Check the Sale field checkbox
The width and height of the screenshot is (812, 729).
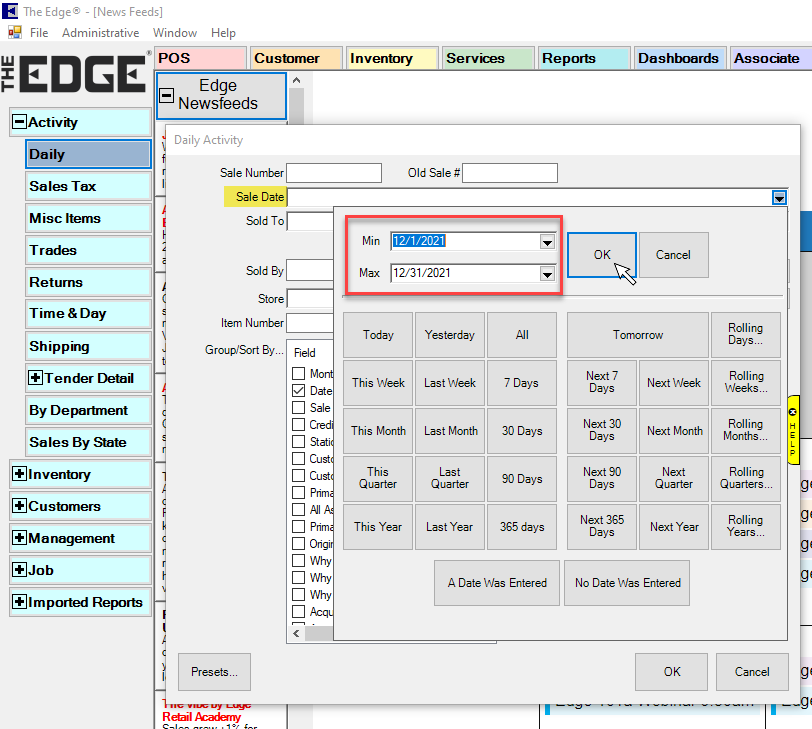299,408
